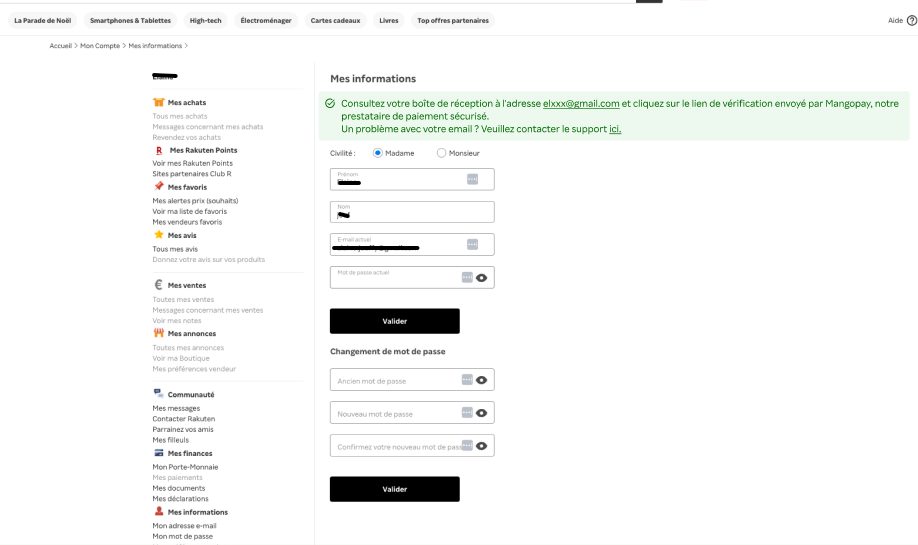Click the support link 'ici'
Viewport: 918px width, 545px height.
click(615, 129)
